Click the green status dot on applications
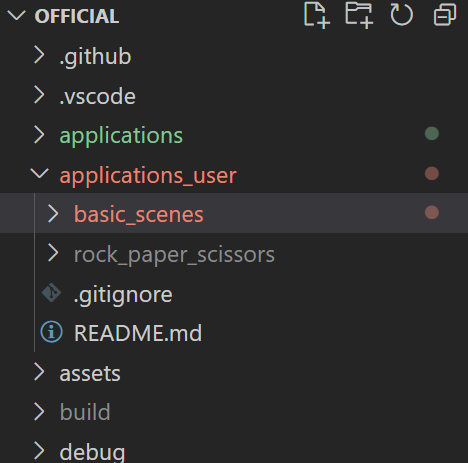This screenshot has height=463, width=468. (x=432, y=134)
